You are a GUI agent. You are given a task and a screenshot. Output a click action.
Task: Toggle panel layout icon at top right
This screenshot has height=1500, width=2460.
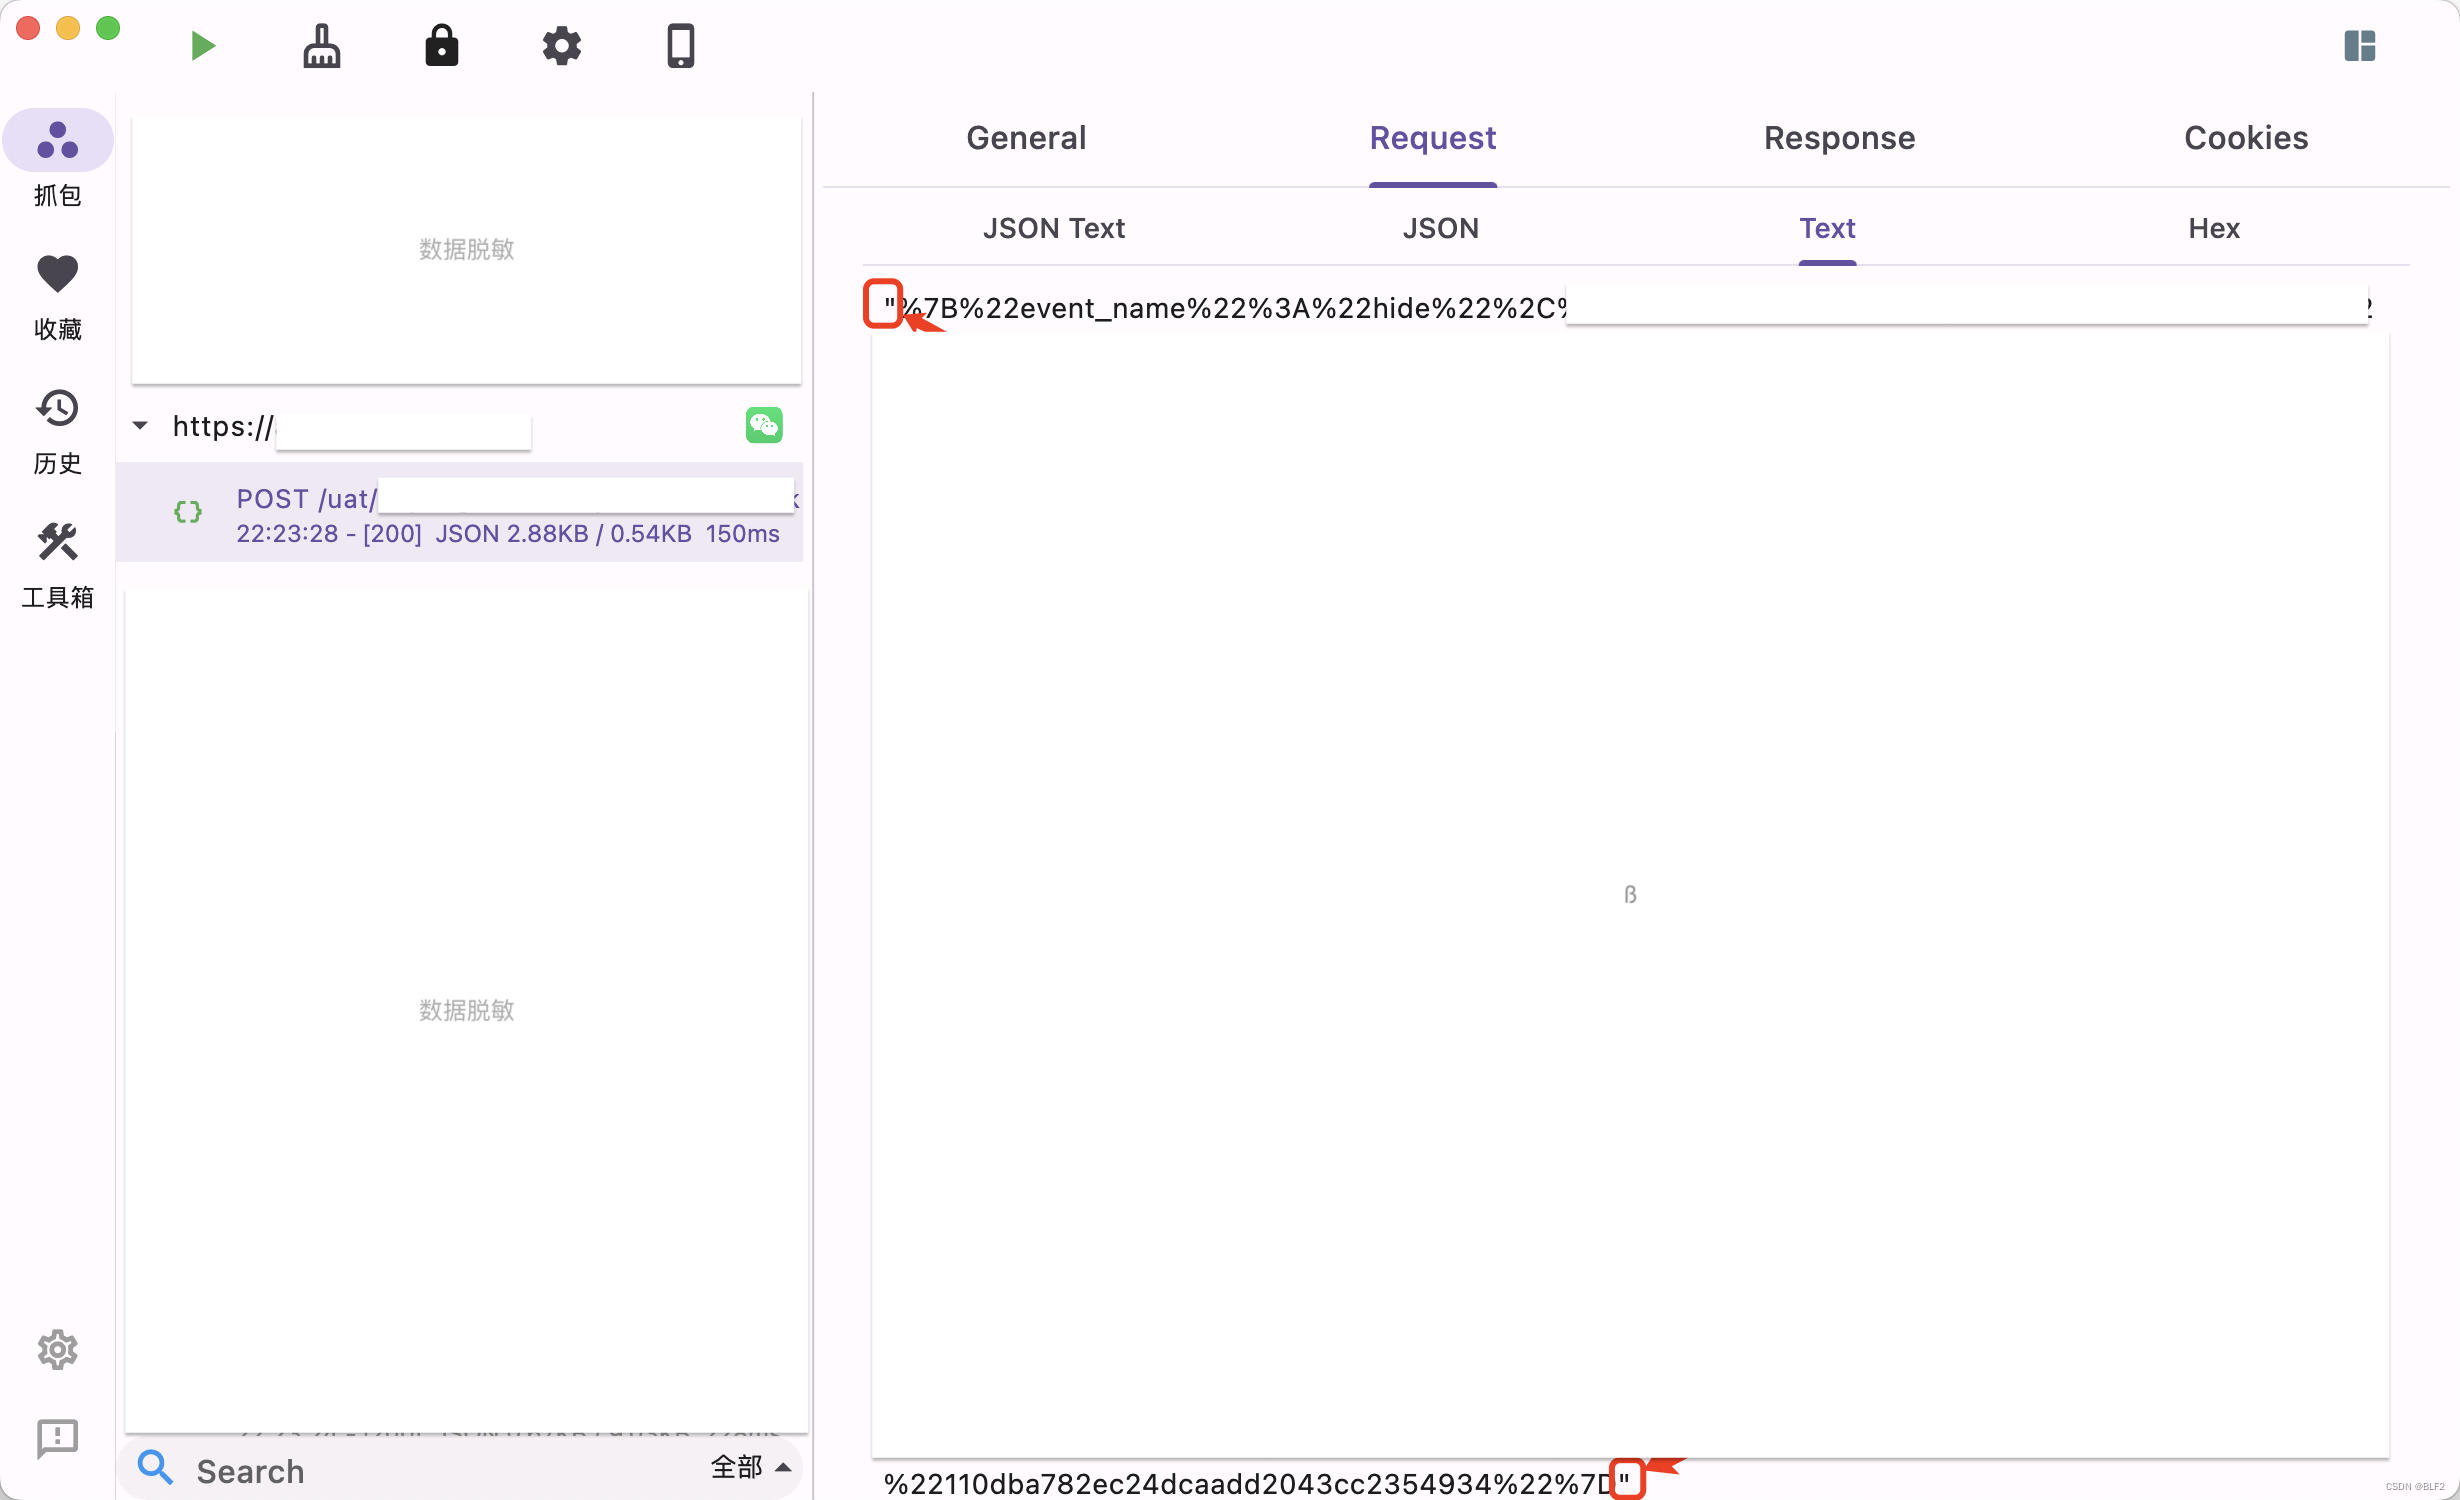click(x=2359, y=46)
